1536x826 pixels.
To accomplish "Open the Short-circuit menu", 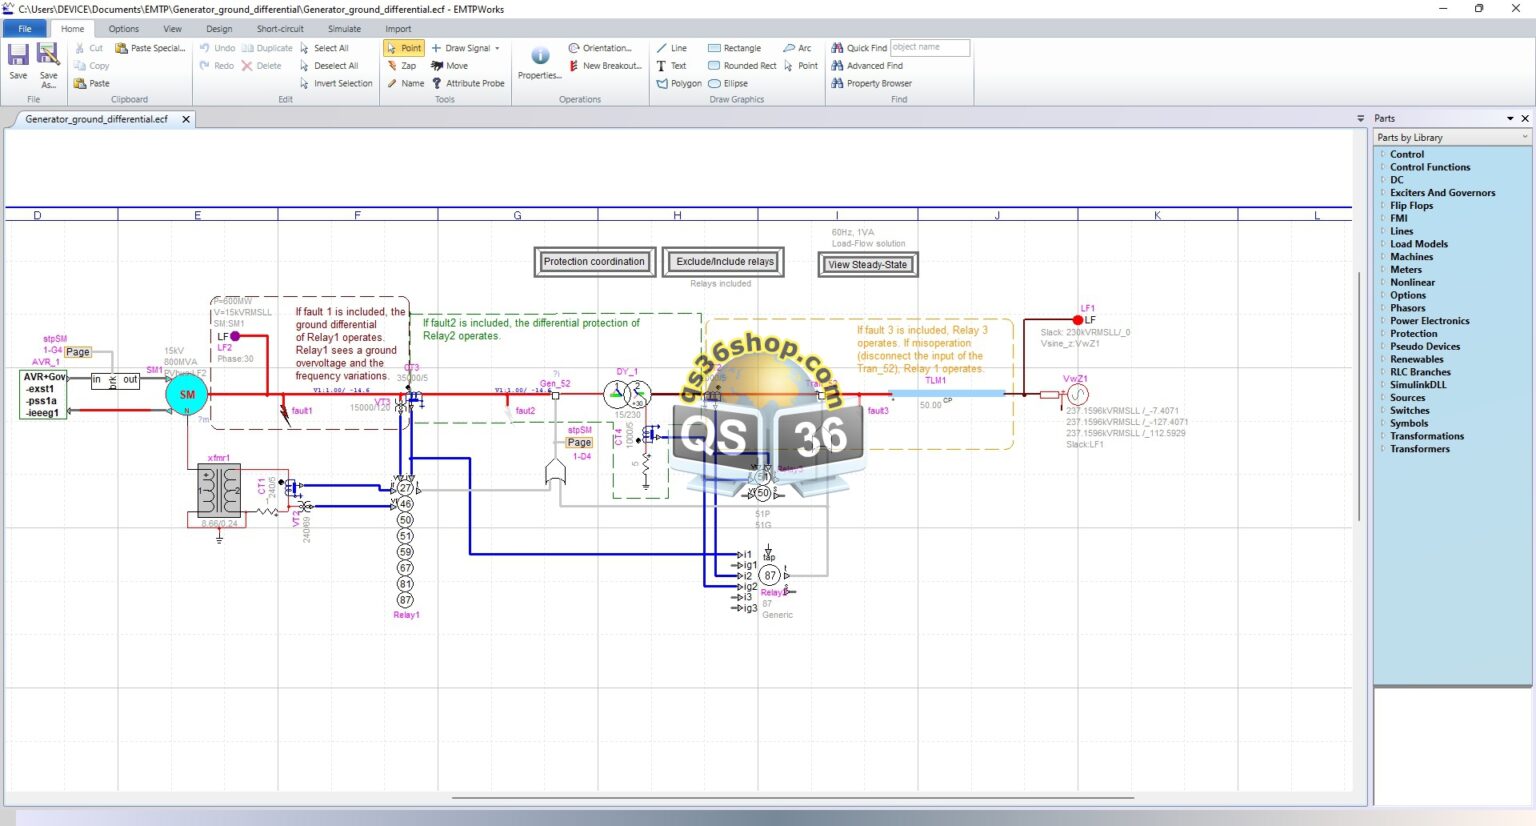I will pyautogui.click(x=279, y=28).
